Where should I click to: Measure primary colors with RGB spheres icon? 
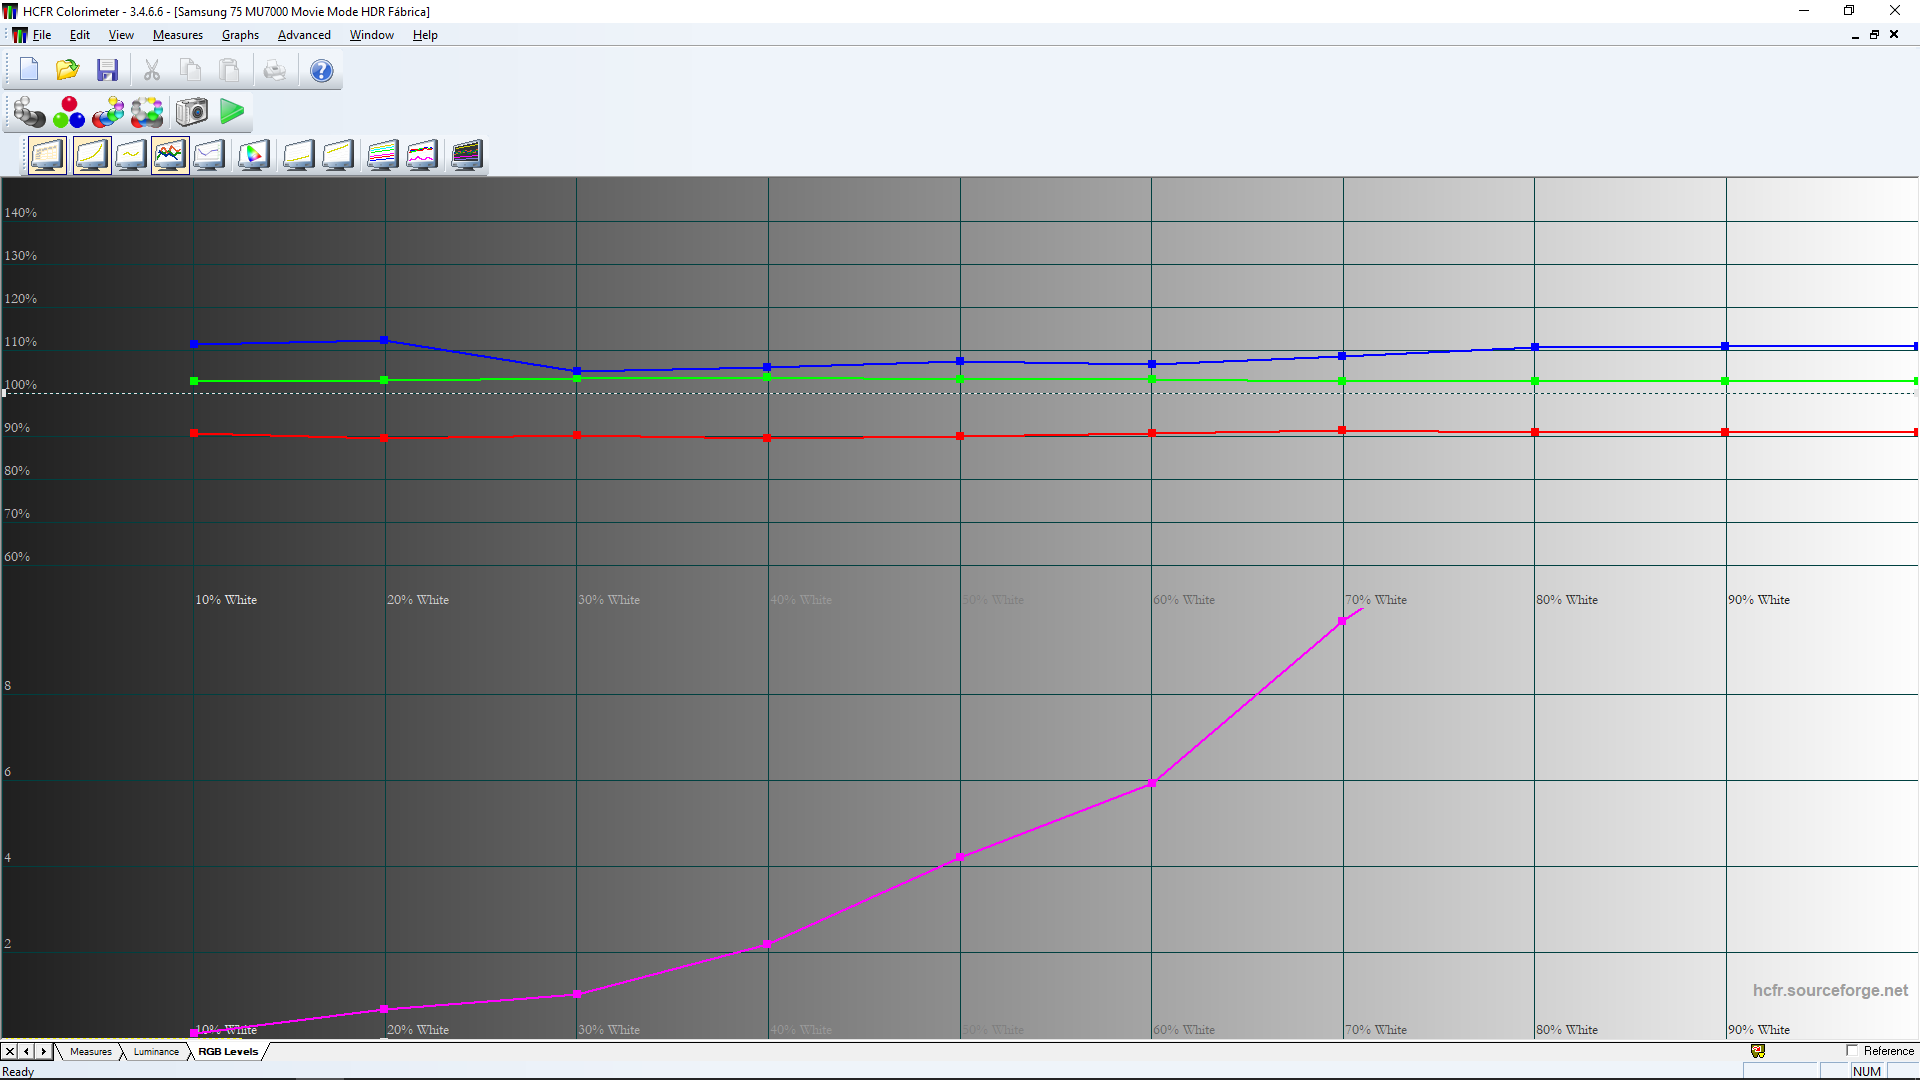[69, 112]
